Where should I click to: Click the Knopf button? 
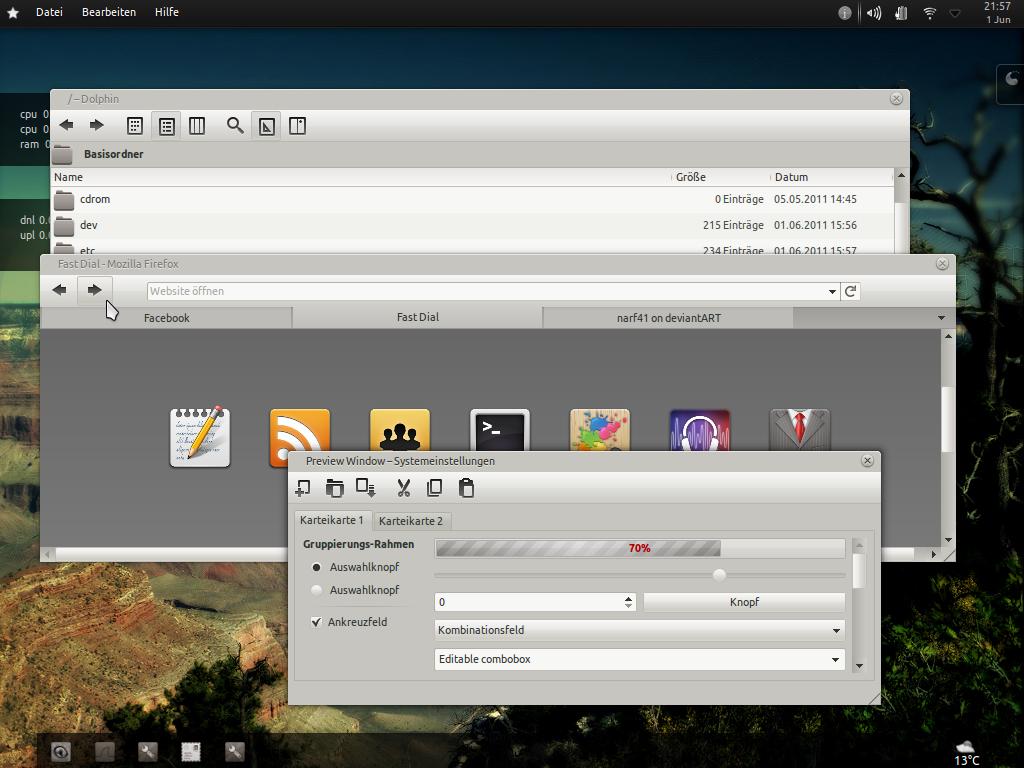pyautogui.click(x=744, y=602)
